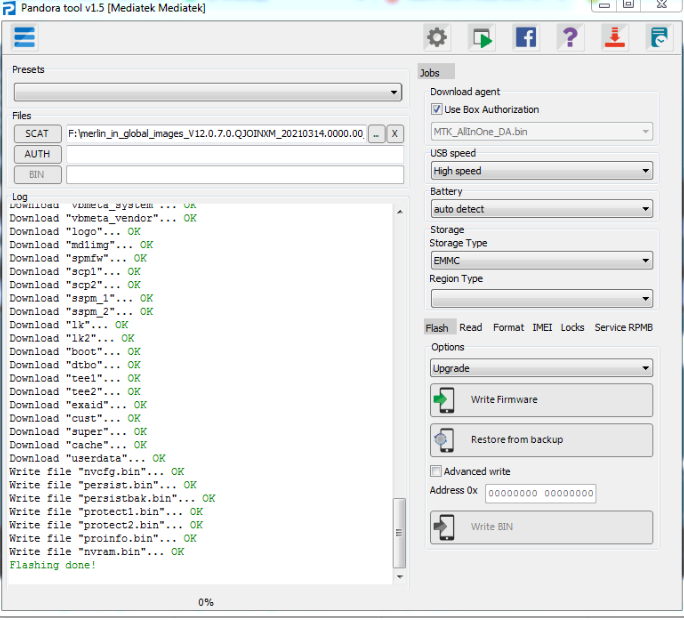Expand the Presets dropdown
This screenshot has height=620, width=684.
pyautogui.click(x=208, y=92)
